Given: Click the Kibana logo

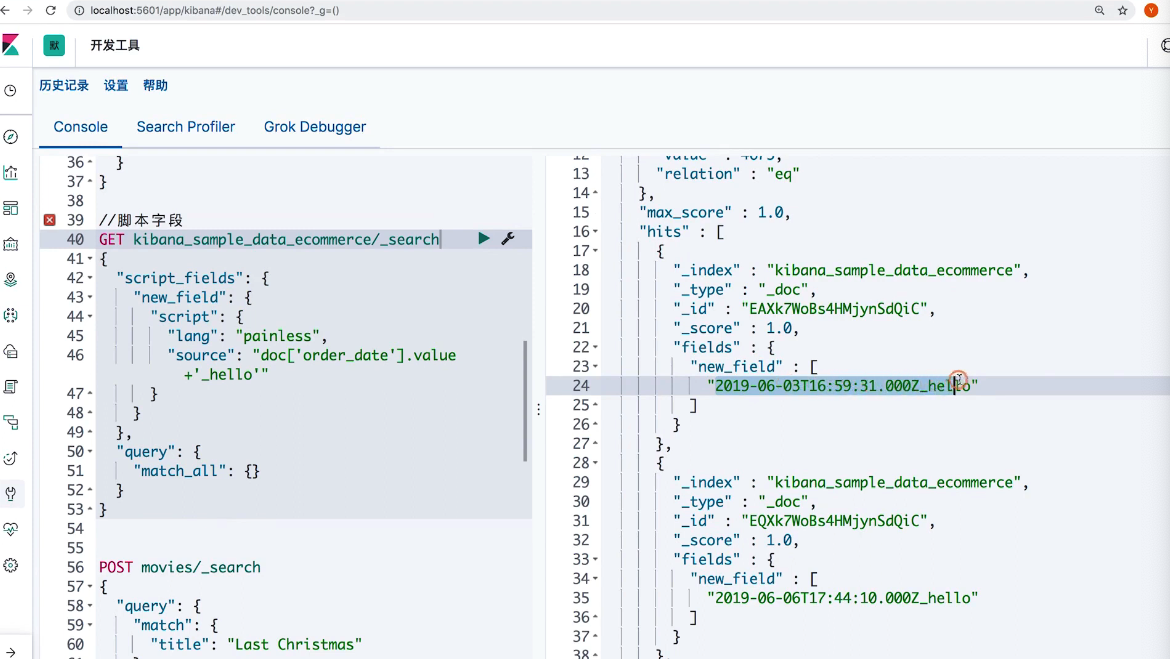Looking at the screenshot, I should 11,45.
